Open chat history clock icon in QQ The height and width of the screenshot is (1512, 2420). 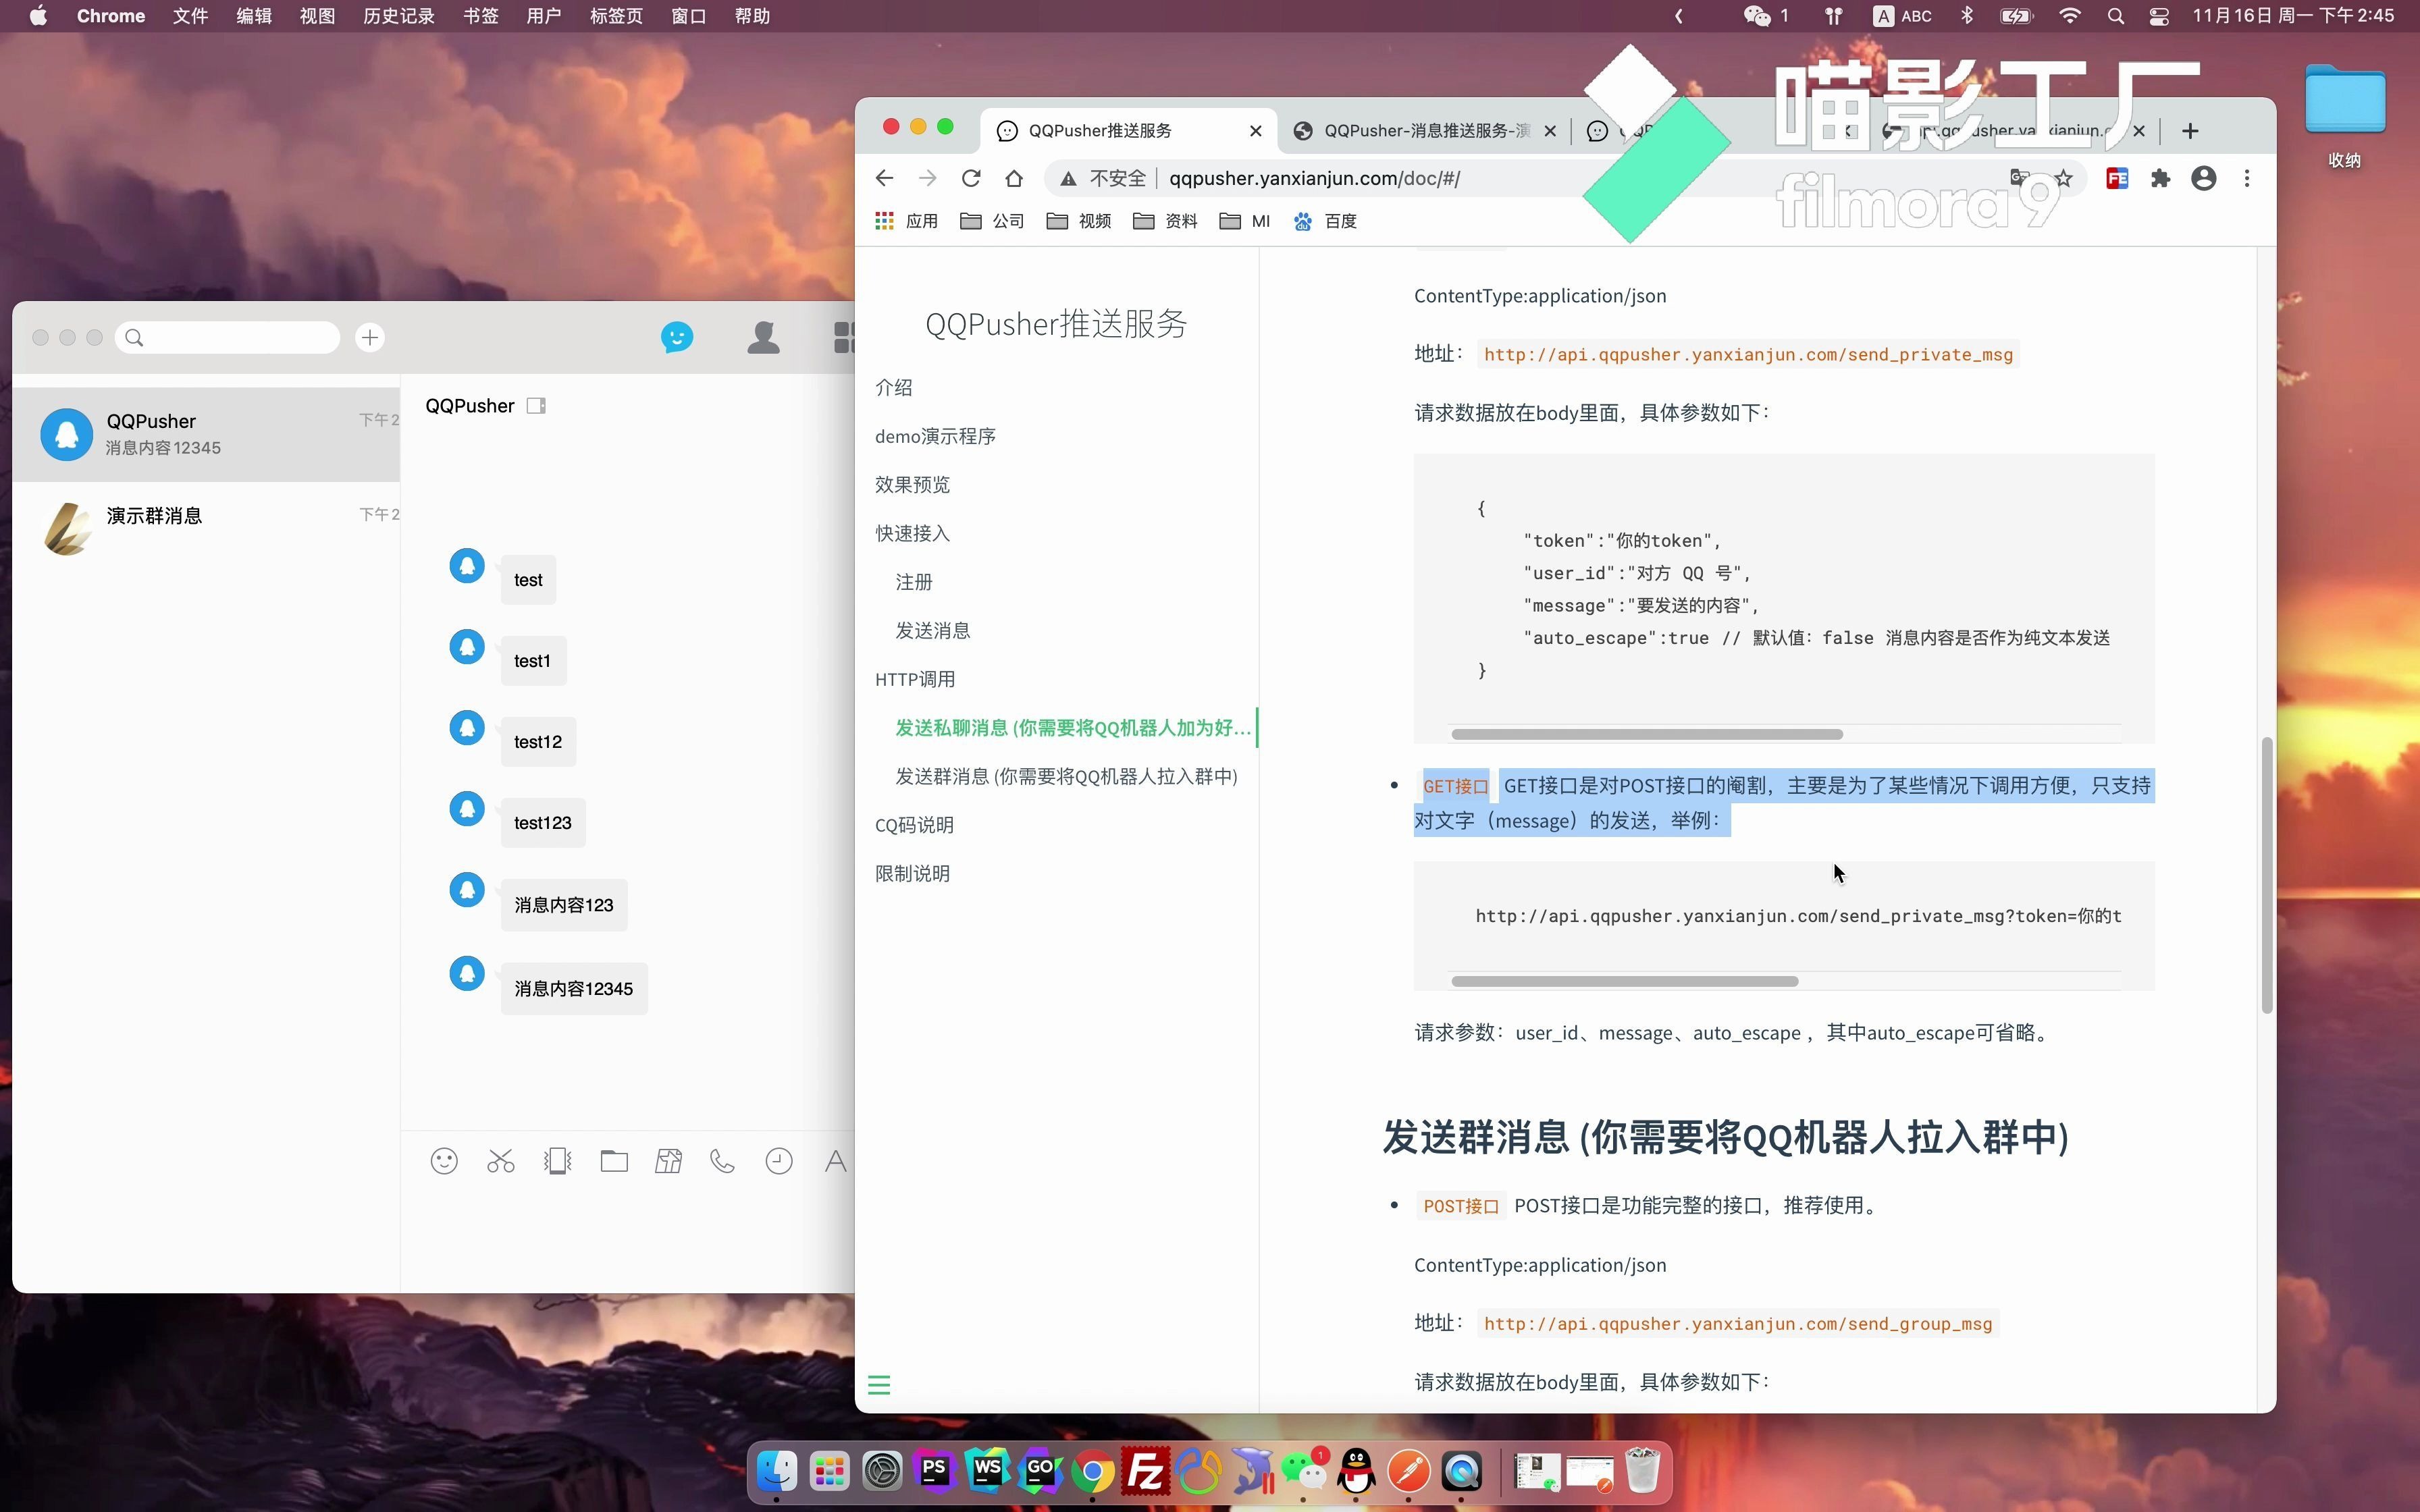coord(779,1161)
